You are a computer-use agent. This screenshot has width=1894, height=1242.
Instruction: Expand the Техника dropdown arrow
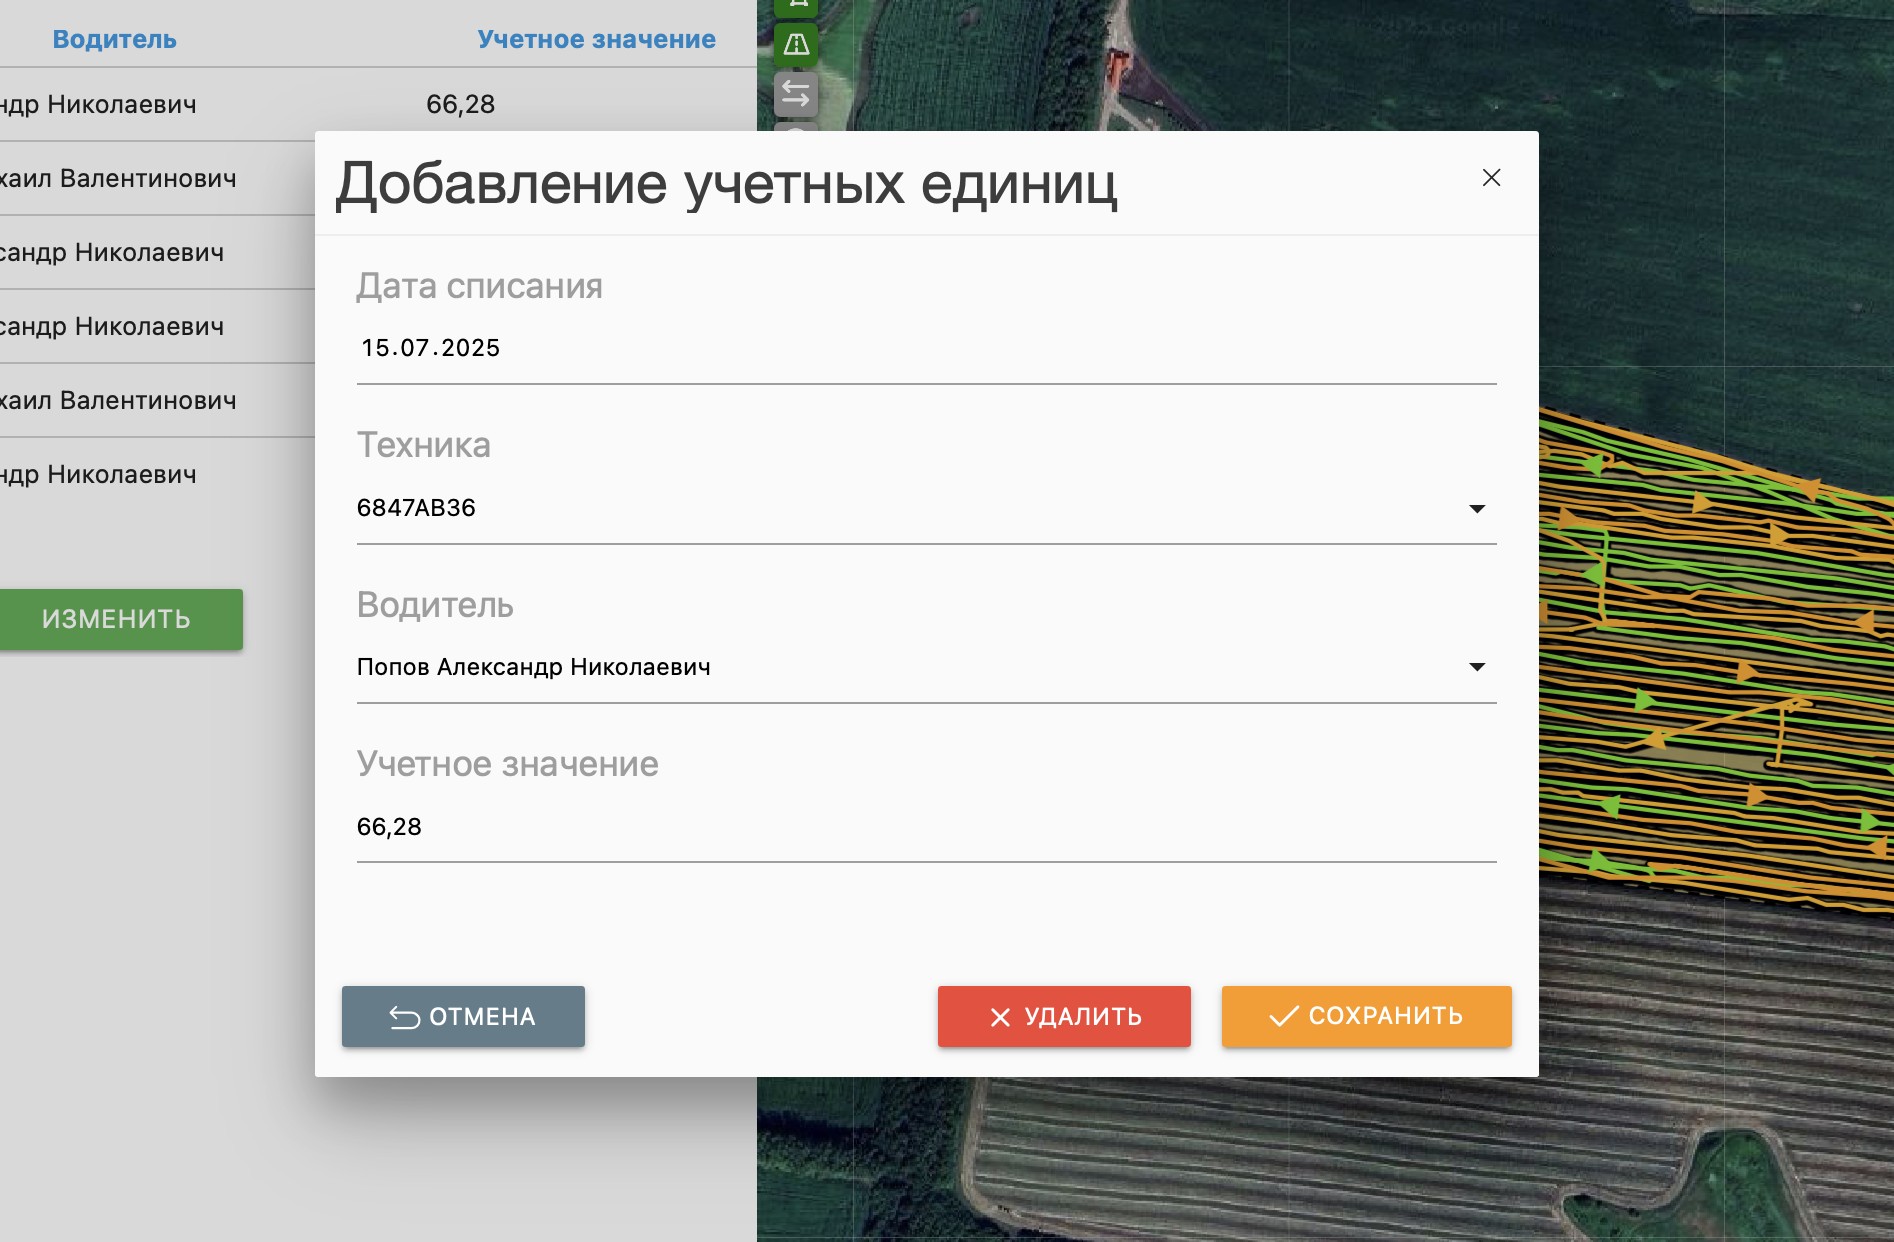(x=1476, y=509)
